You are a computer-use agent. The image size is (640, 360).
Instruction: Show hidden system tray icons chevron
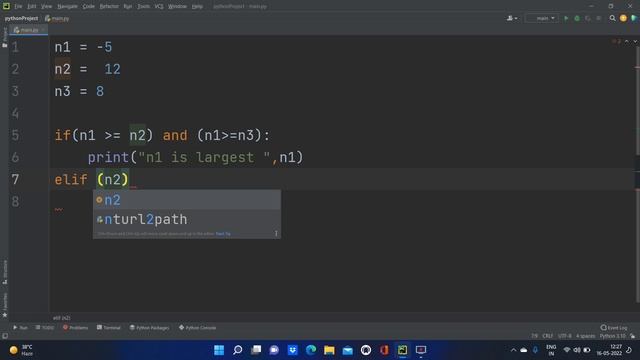coord(513,350)
